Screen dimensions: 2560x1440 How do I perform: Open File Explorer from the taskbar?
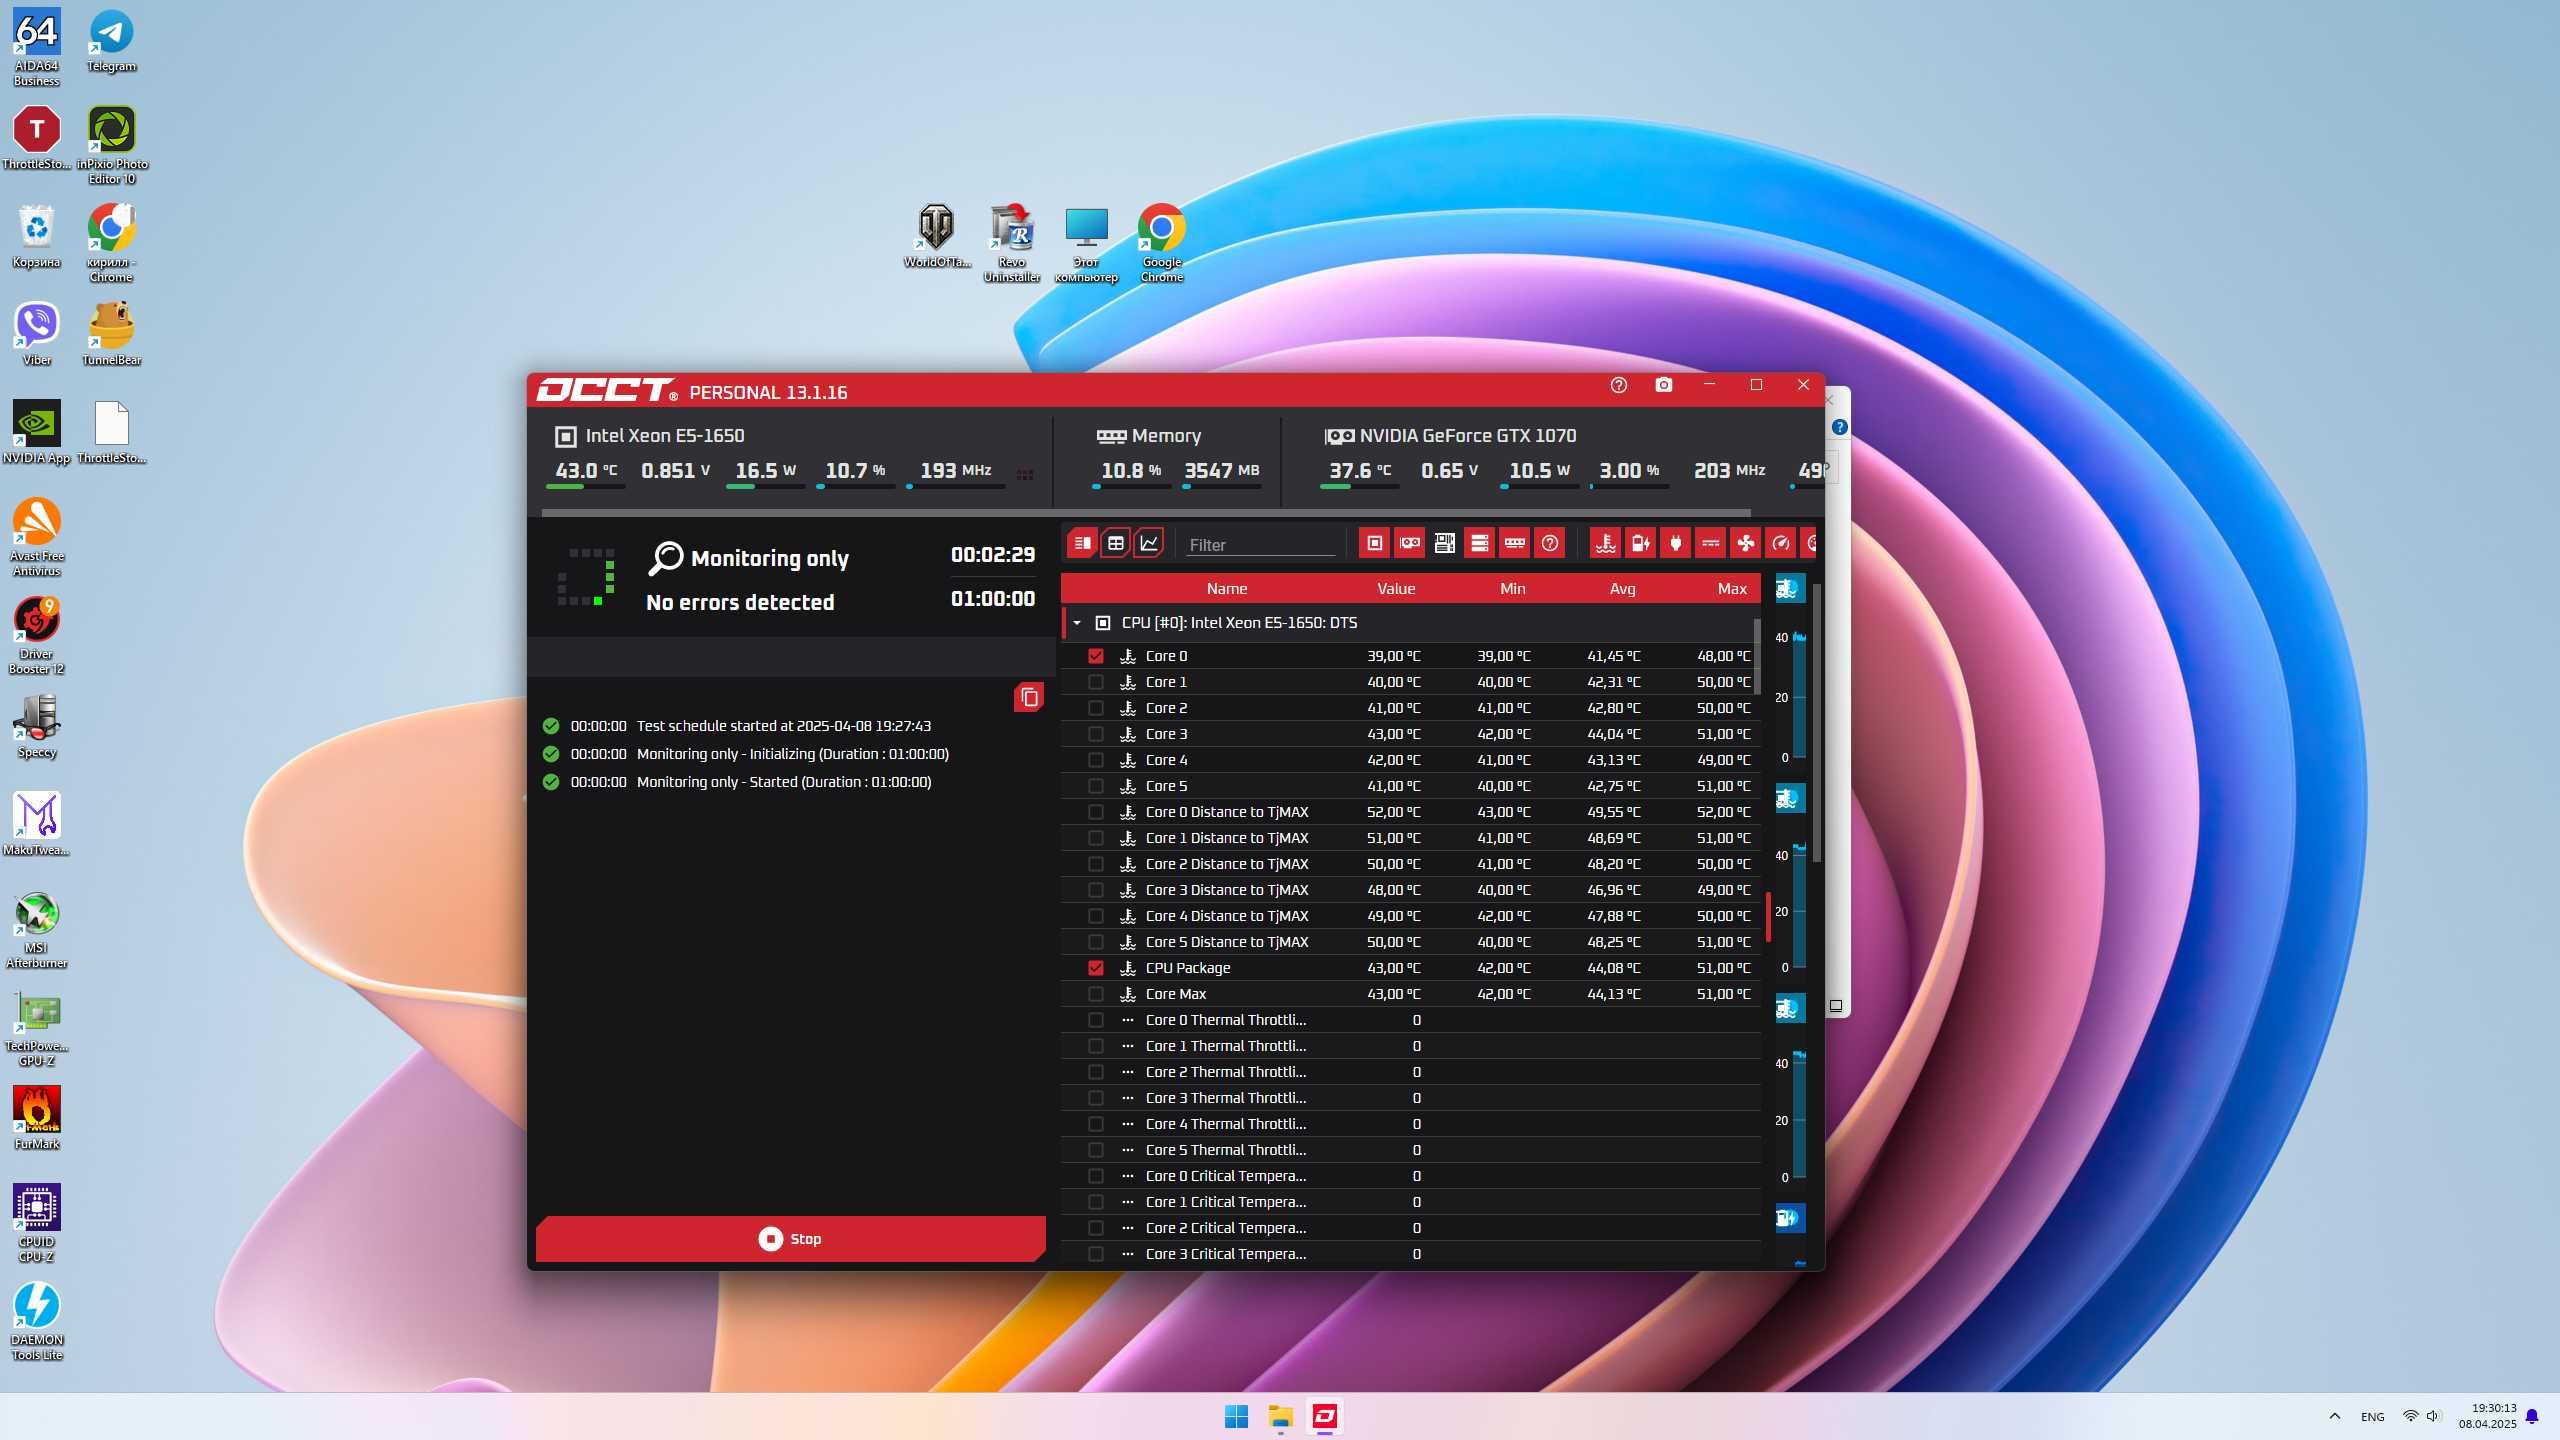click(1281, 1416)
